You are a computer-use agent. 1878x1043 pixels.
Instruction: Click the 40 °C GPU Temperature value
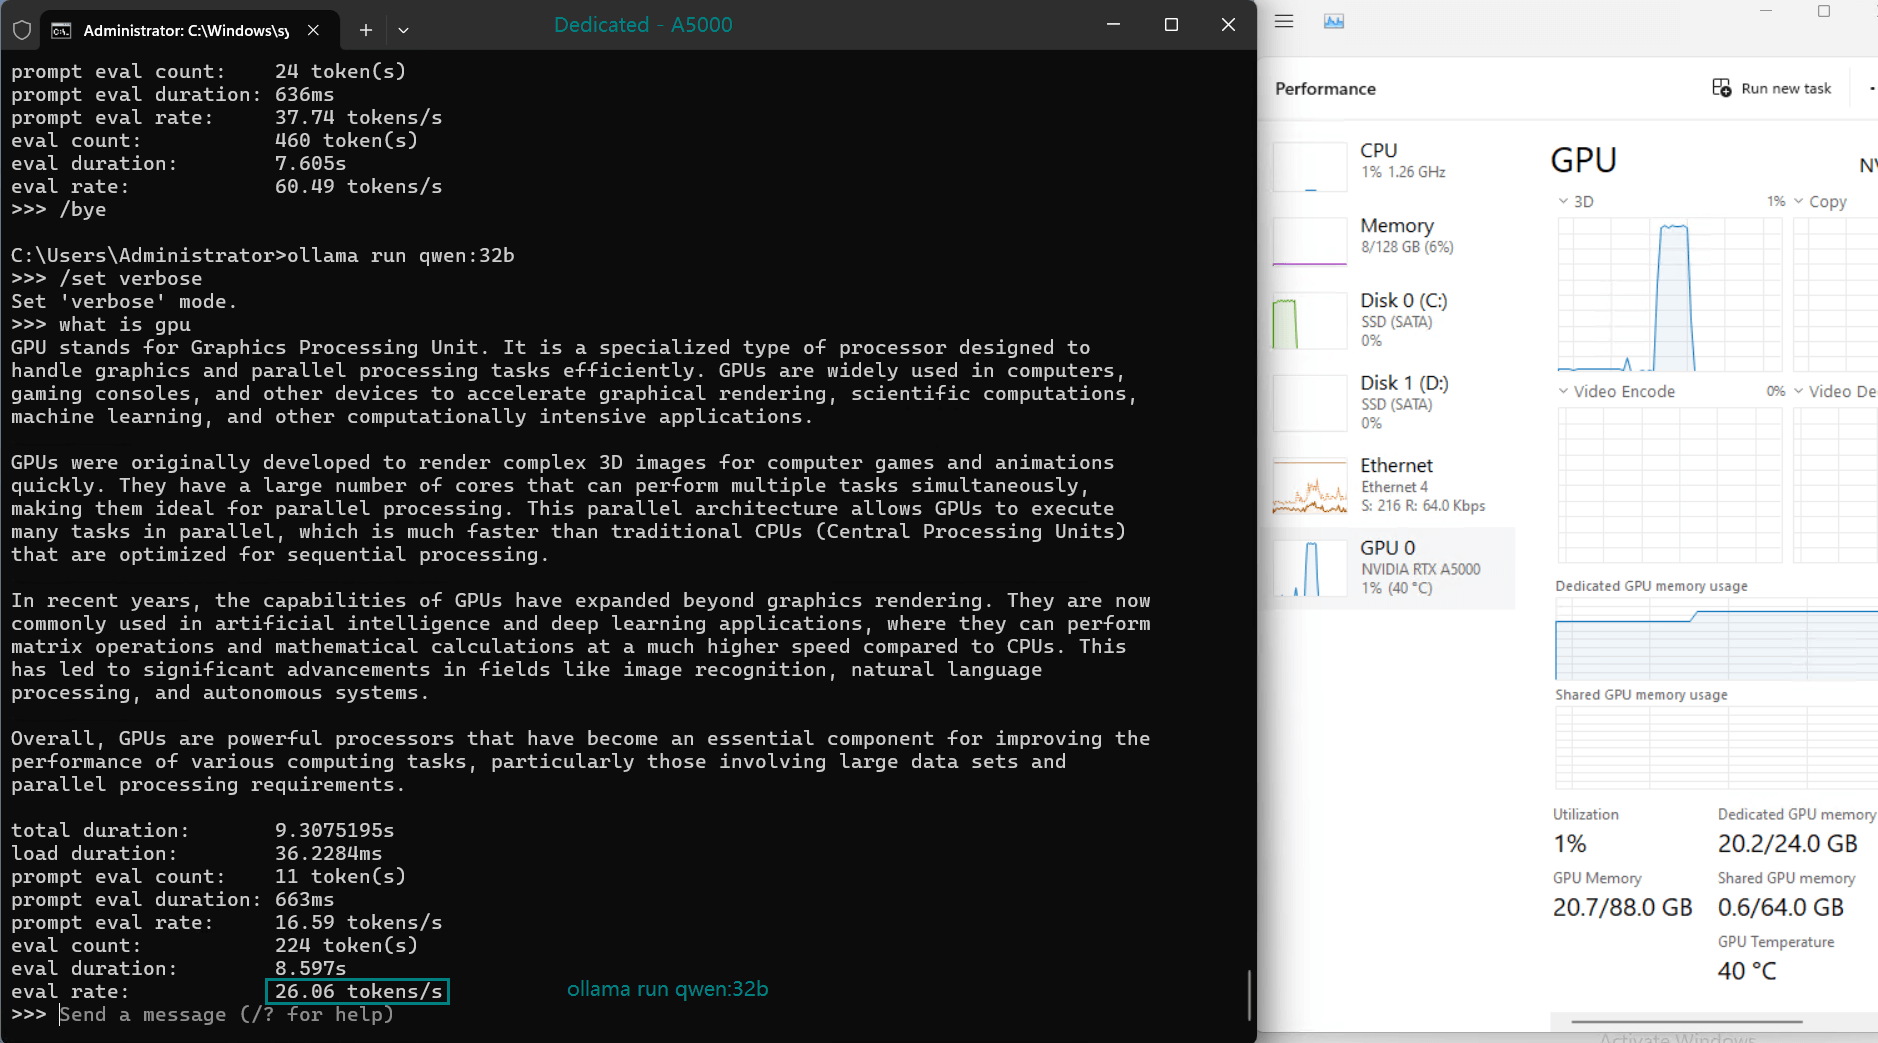pos(1747,971)
